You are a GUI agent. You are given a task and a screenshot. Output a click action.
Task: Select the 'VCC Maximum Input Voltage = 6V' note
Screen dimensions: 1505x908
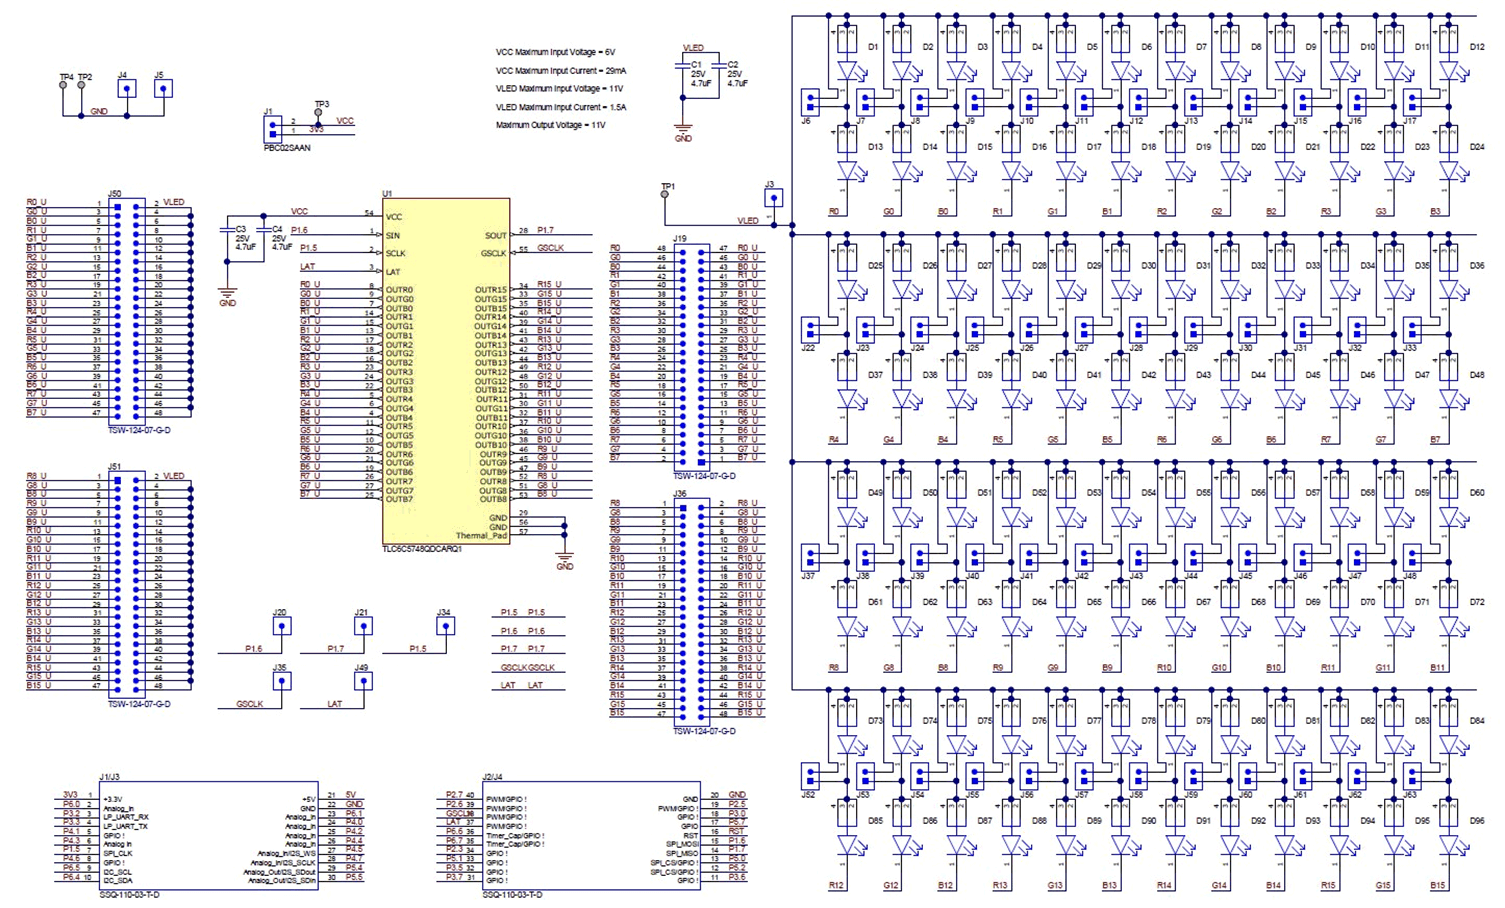click(555, 53)
